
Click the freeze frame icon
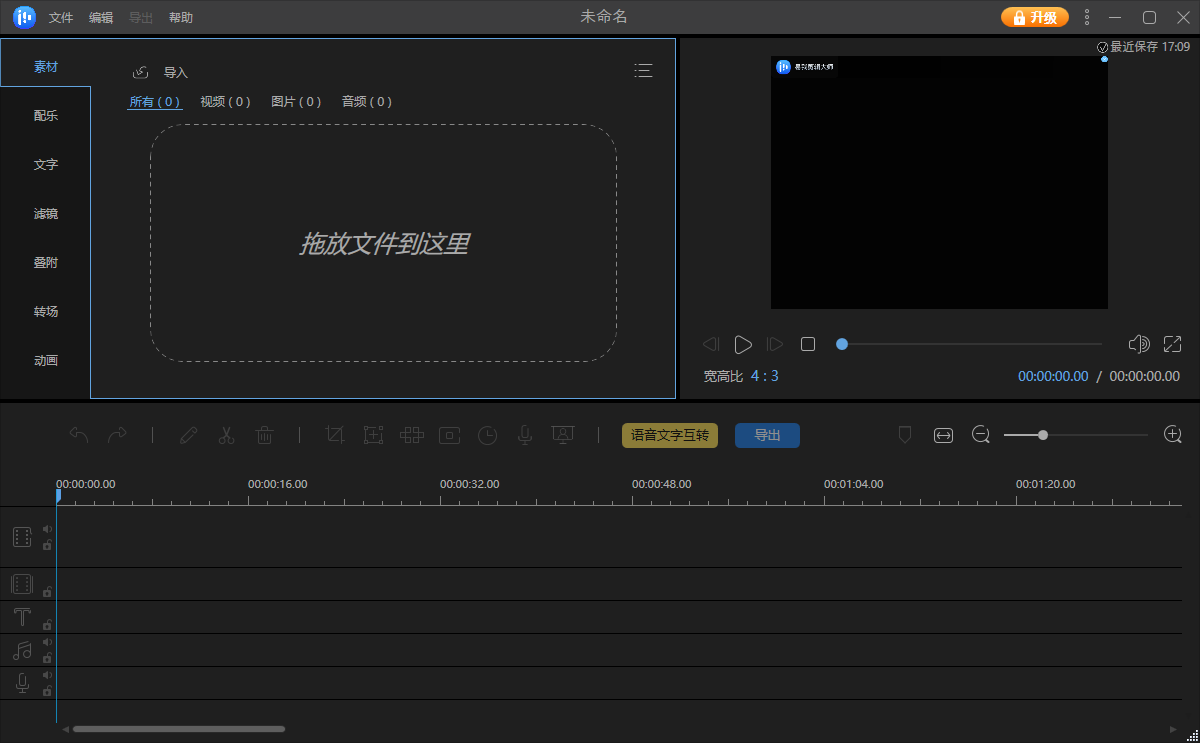click(x=449, y=435)
